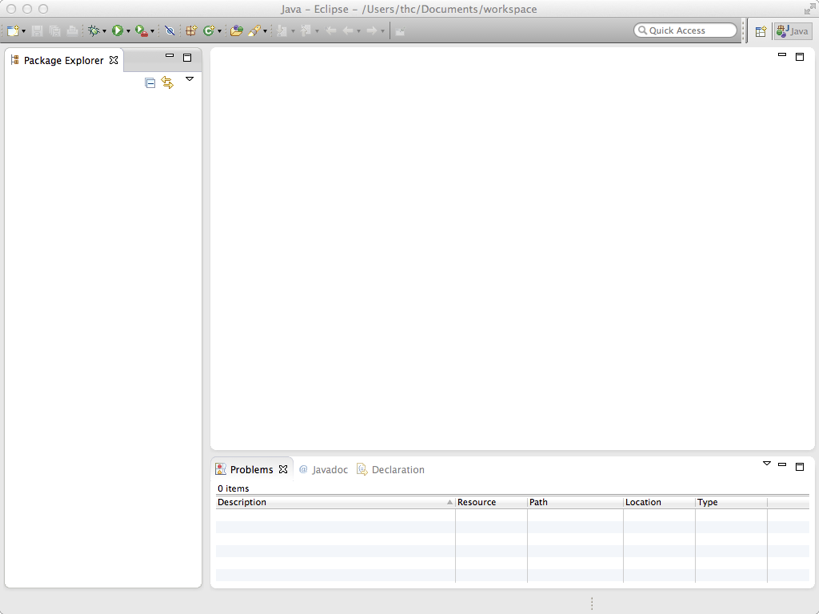819x614 pixels.
Task: Close the Problems view tab
Action: click(283, 469)
